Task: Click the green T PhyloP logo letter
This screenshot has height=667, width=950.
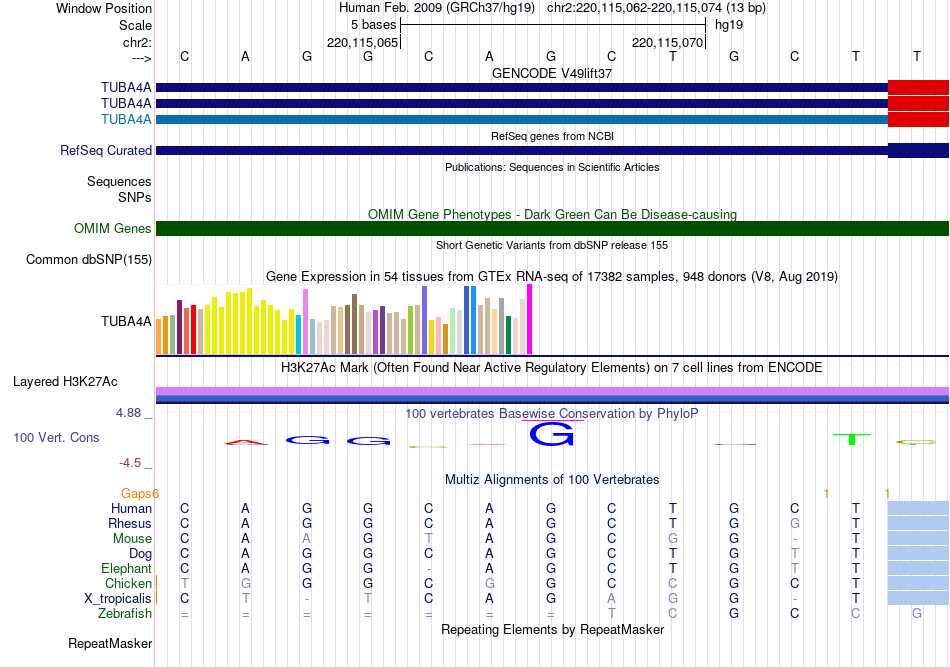Action: pyautogui.click(x=852, y=439)
